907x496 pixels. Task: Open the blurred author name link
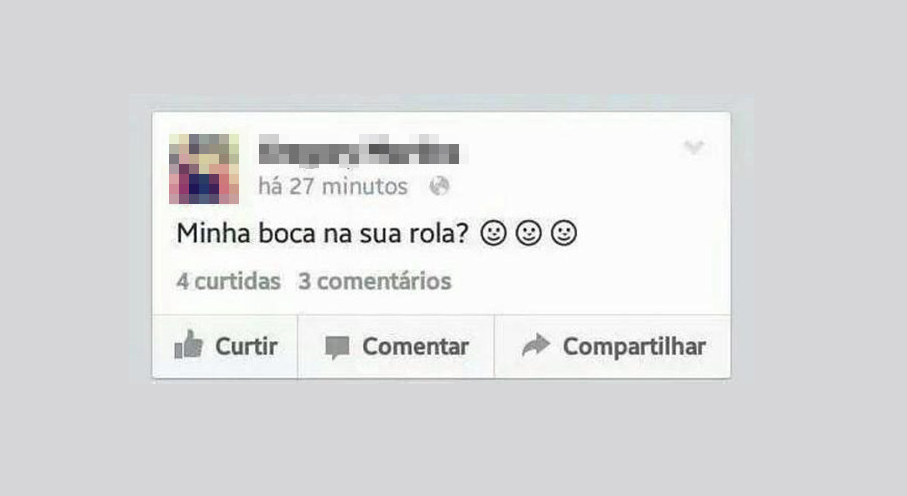point(359,150)
